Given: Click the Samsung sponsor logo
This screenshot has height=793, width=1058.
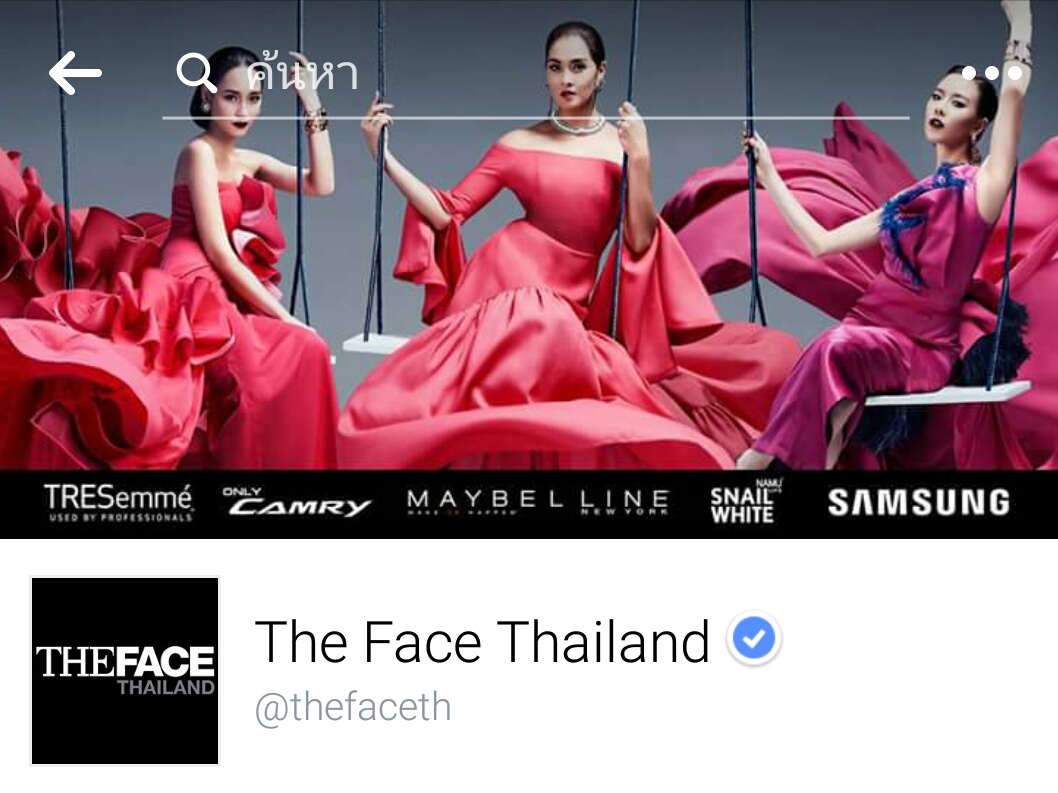Looking at the screenshot, I should [x=919, y=503].
